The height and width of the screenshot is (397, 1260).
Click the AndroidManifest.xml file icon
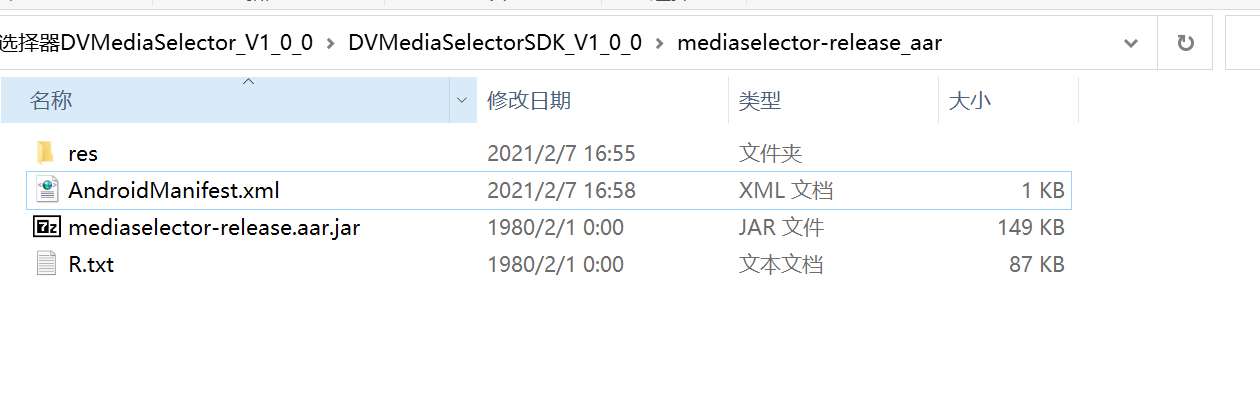46,190
